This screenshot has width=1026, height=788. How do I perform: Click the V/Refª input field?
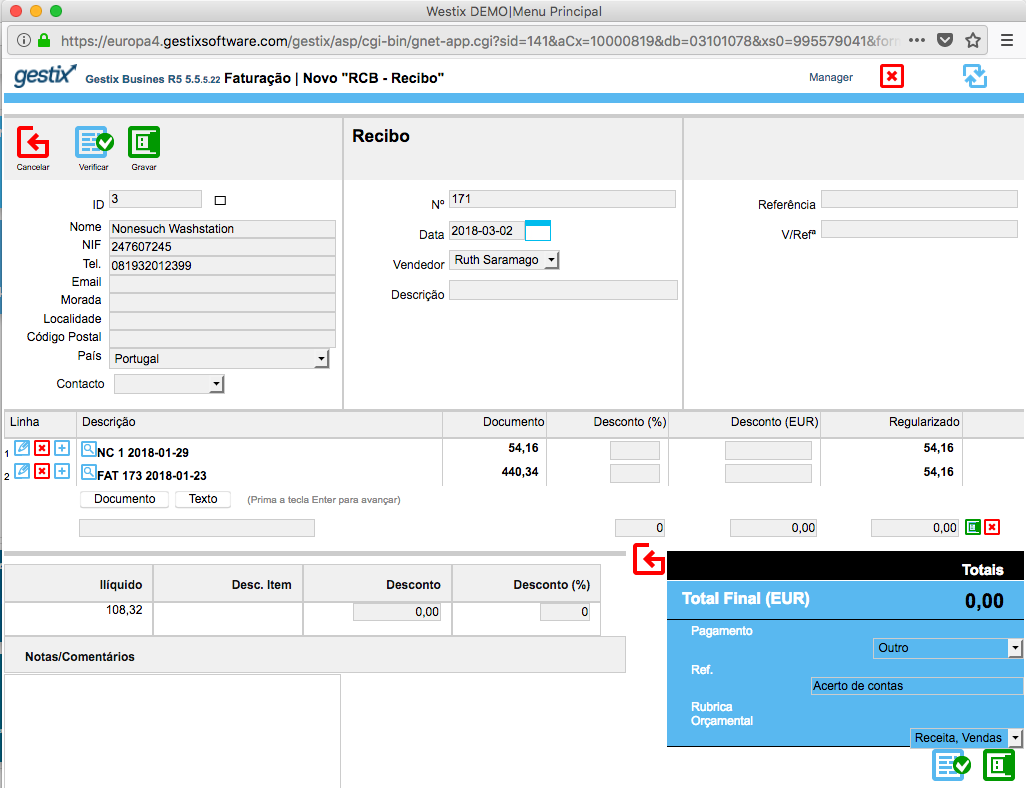click(x=919, y=228)
